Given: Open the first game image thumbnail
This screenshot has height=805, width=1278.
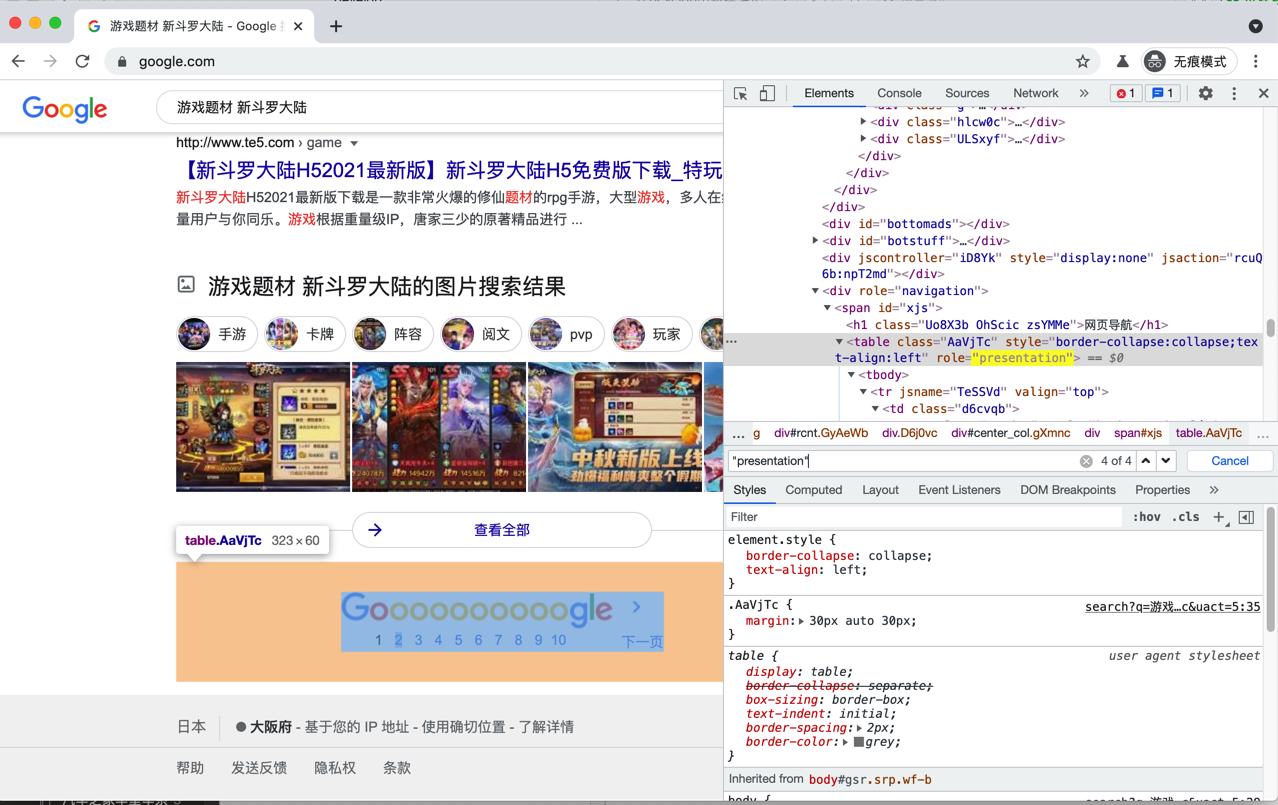Looking at the screenshot, I should 263,427.
